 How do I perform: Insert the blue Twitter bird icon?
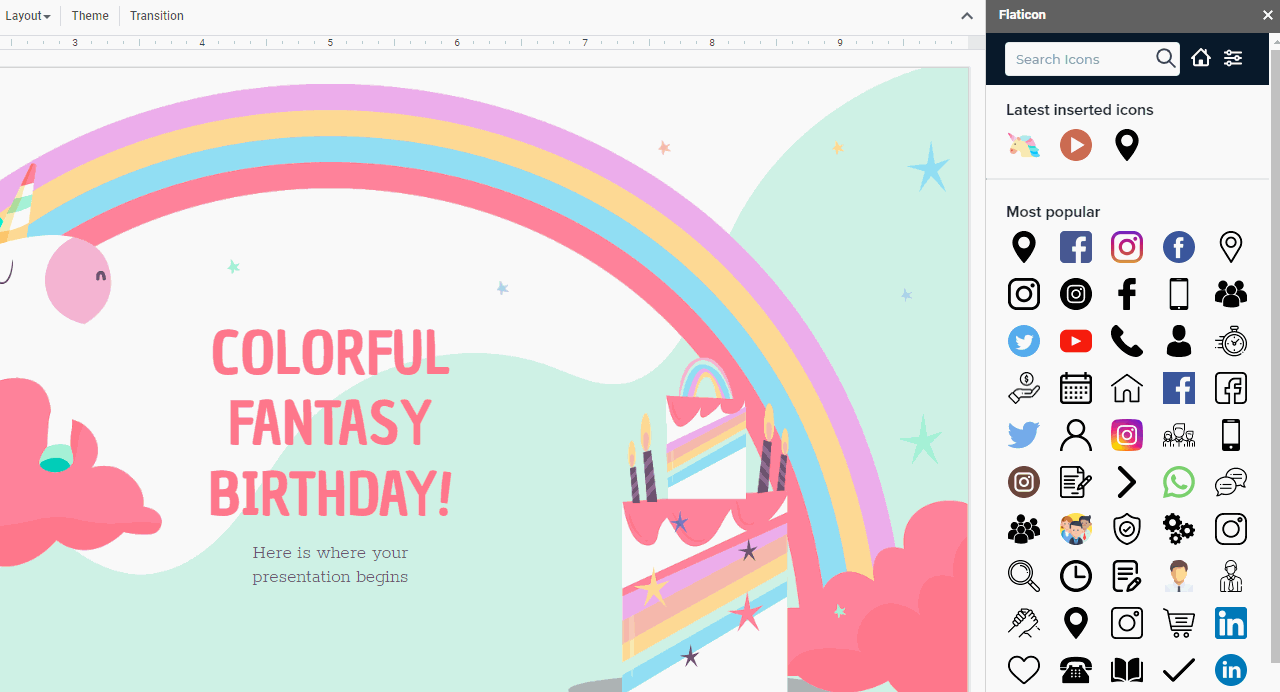pyautogui.click(x=1024, y=435)
